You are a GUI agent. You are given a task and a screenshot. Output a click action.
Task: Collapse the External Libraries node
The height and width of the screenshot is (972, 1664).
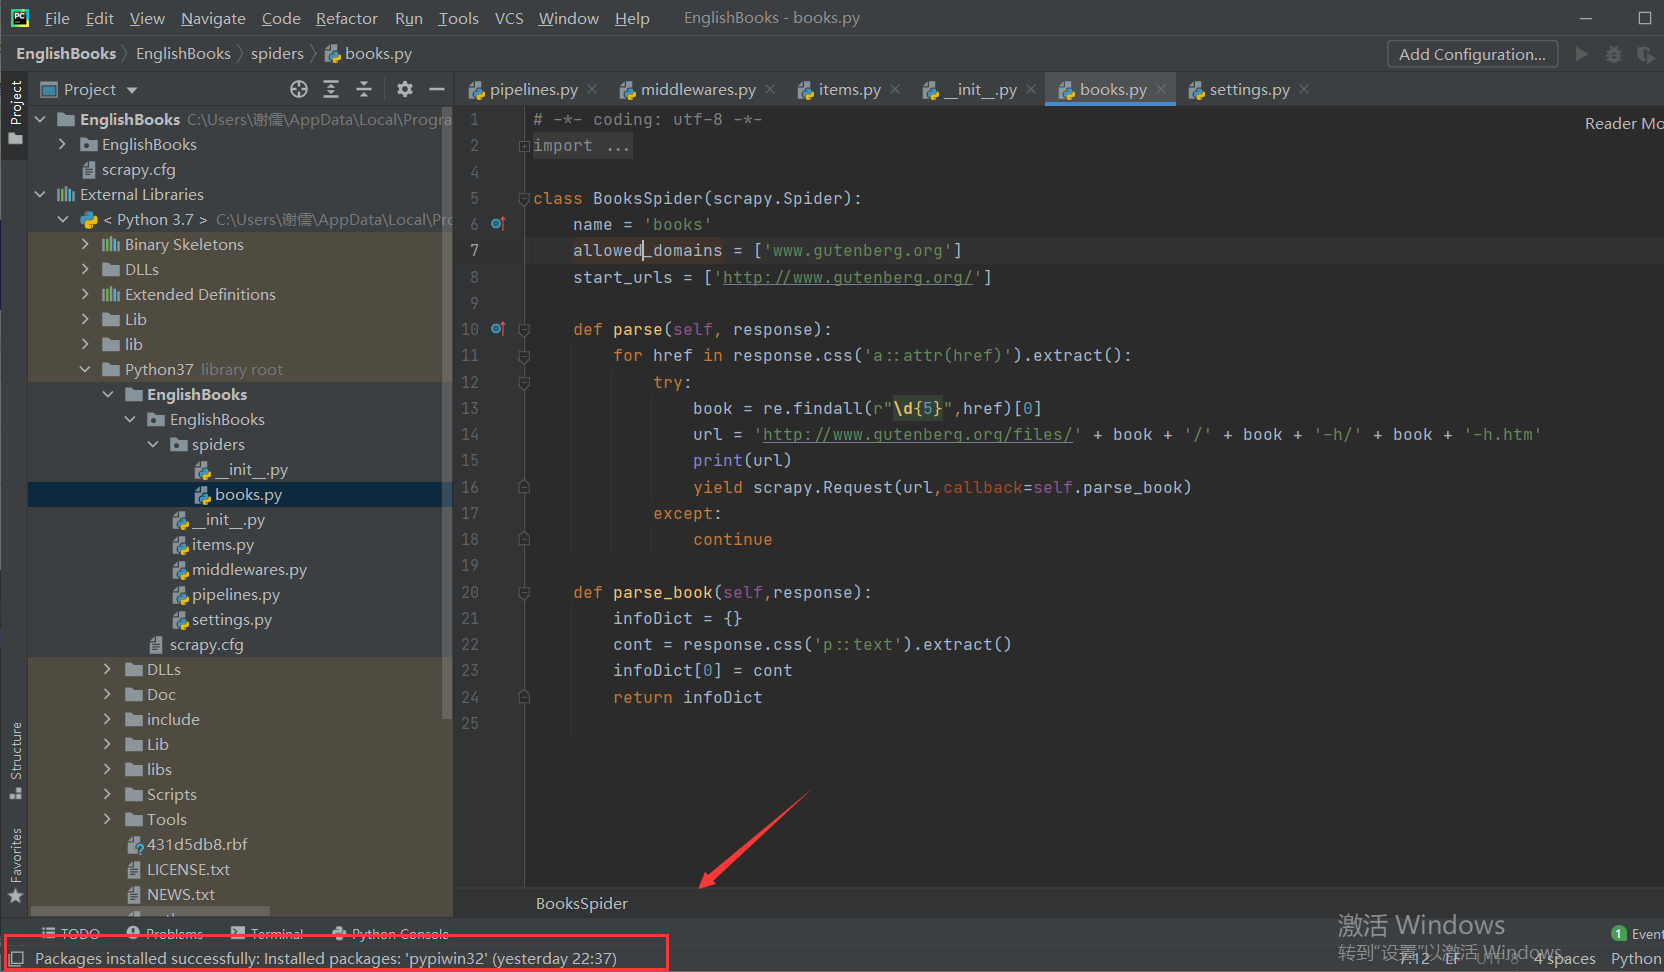[x=40, y=194]
